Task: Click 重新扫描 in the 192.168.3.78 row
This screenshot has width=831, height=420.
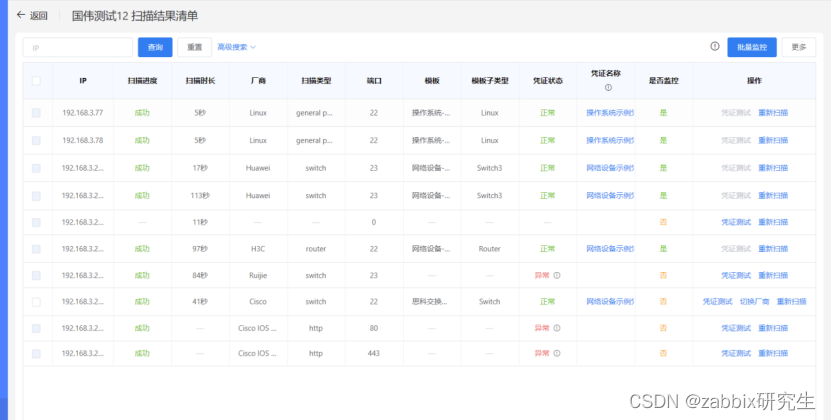Action: (x=773, y=141)
